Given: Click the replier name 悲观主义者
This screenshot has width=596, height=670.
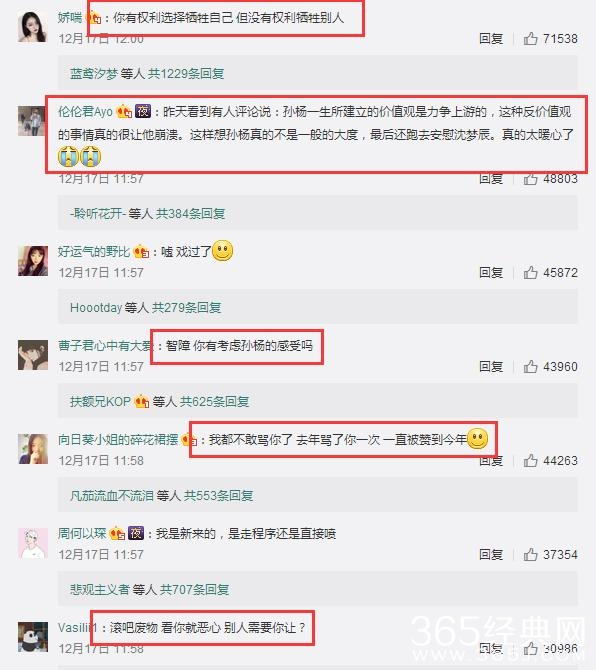Looking at the screenshot, I should pyautogui.click(x=100, y=589).
